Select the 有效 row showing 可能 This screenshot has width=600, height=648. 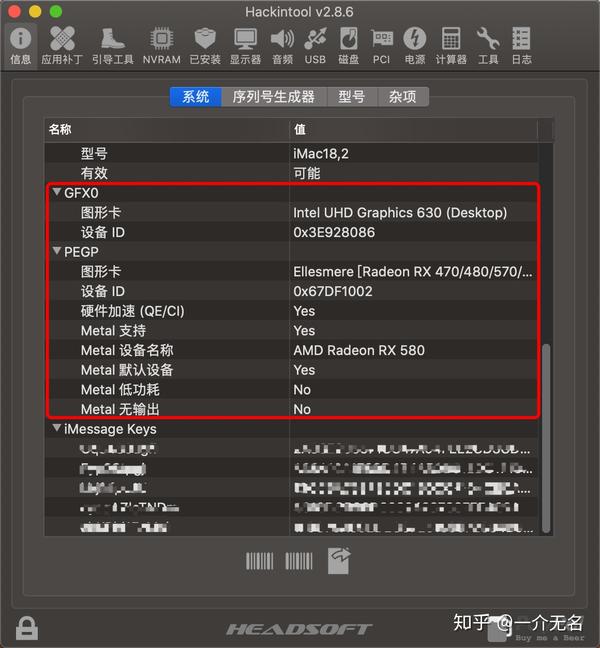[291, 173]
